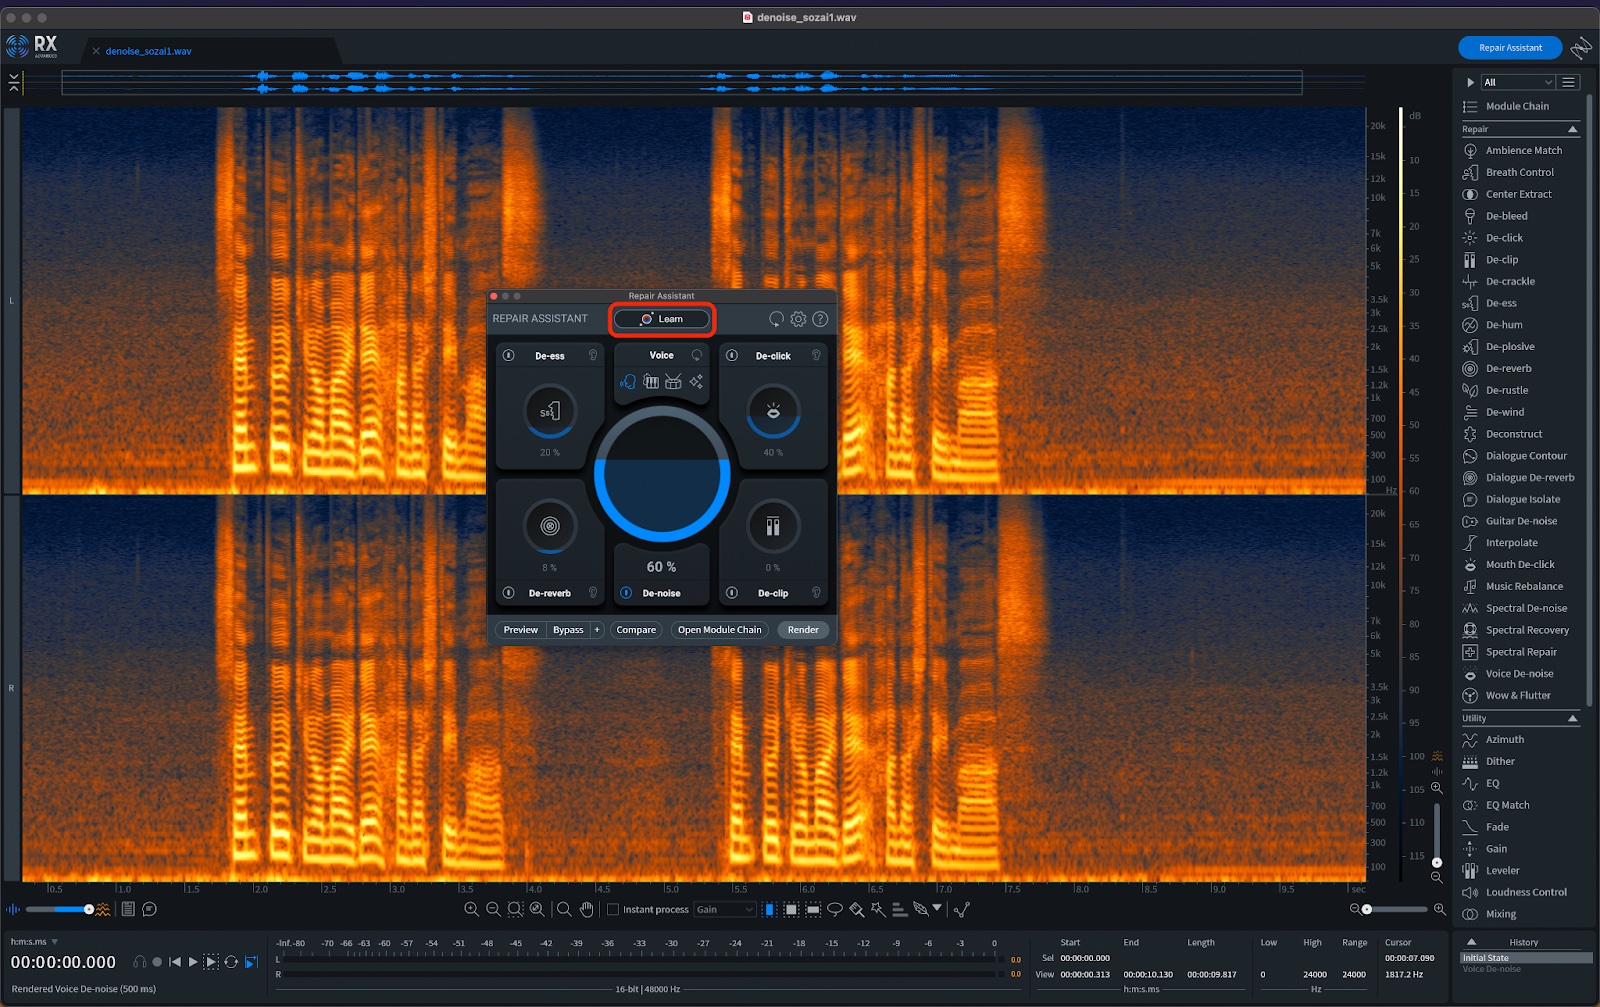
Task: Click the Compare button
Action: pos(636,630)
